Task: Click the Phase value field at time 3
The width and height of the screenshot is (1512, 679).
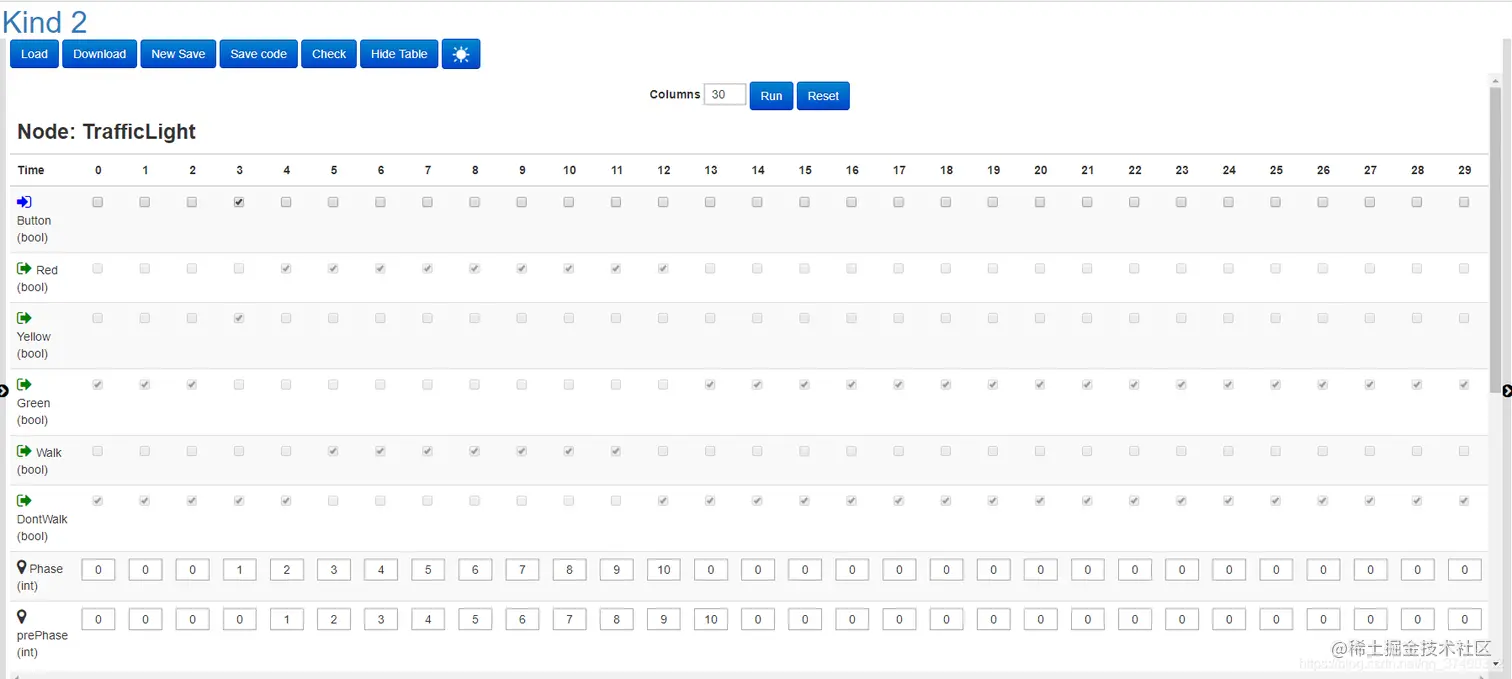Action: pos(239,570)
